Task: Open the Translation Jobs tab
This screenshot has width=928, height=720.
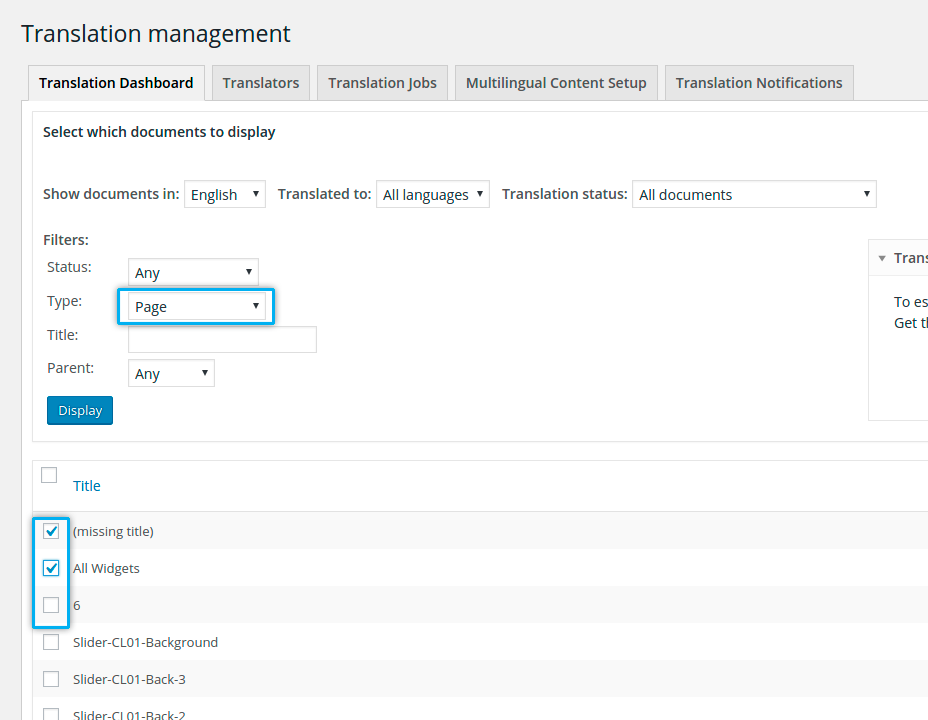Action: 382,83
